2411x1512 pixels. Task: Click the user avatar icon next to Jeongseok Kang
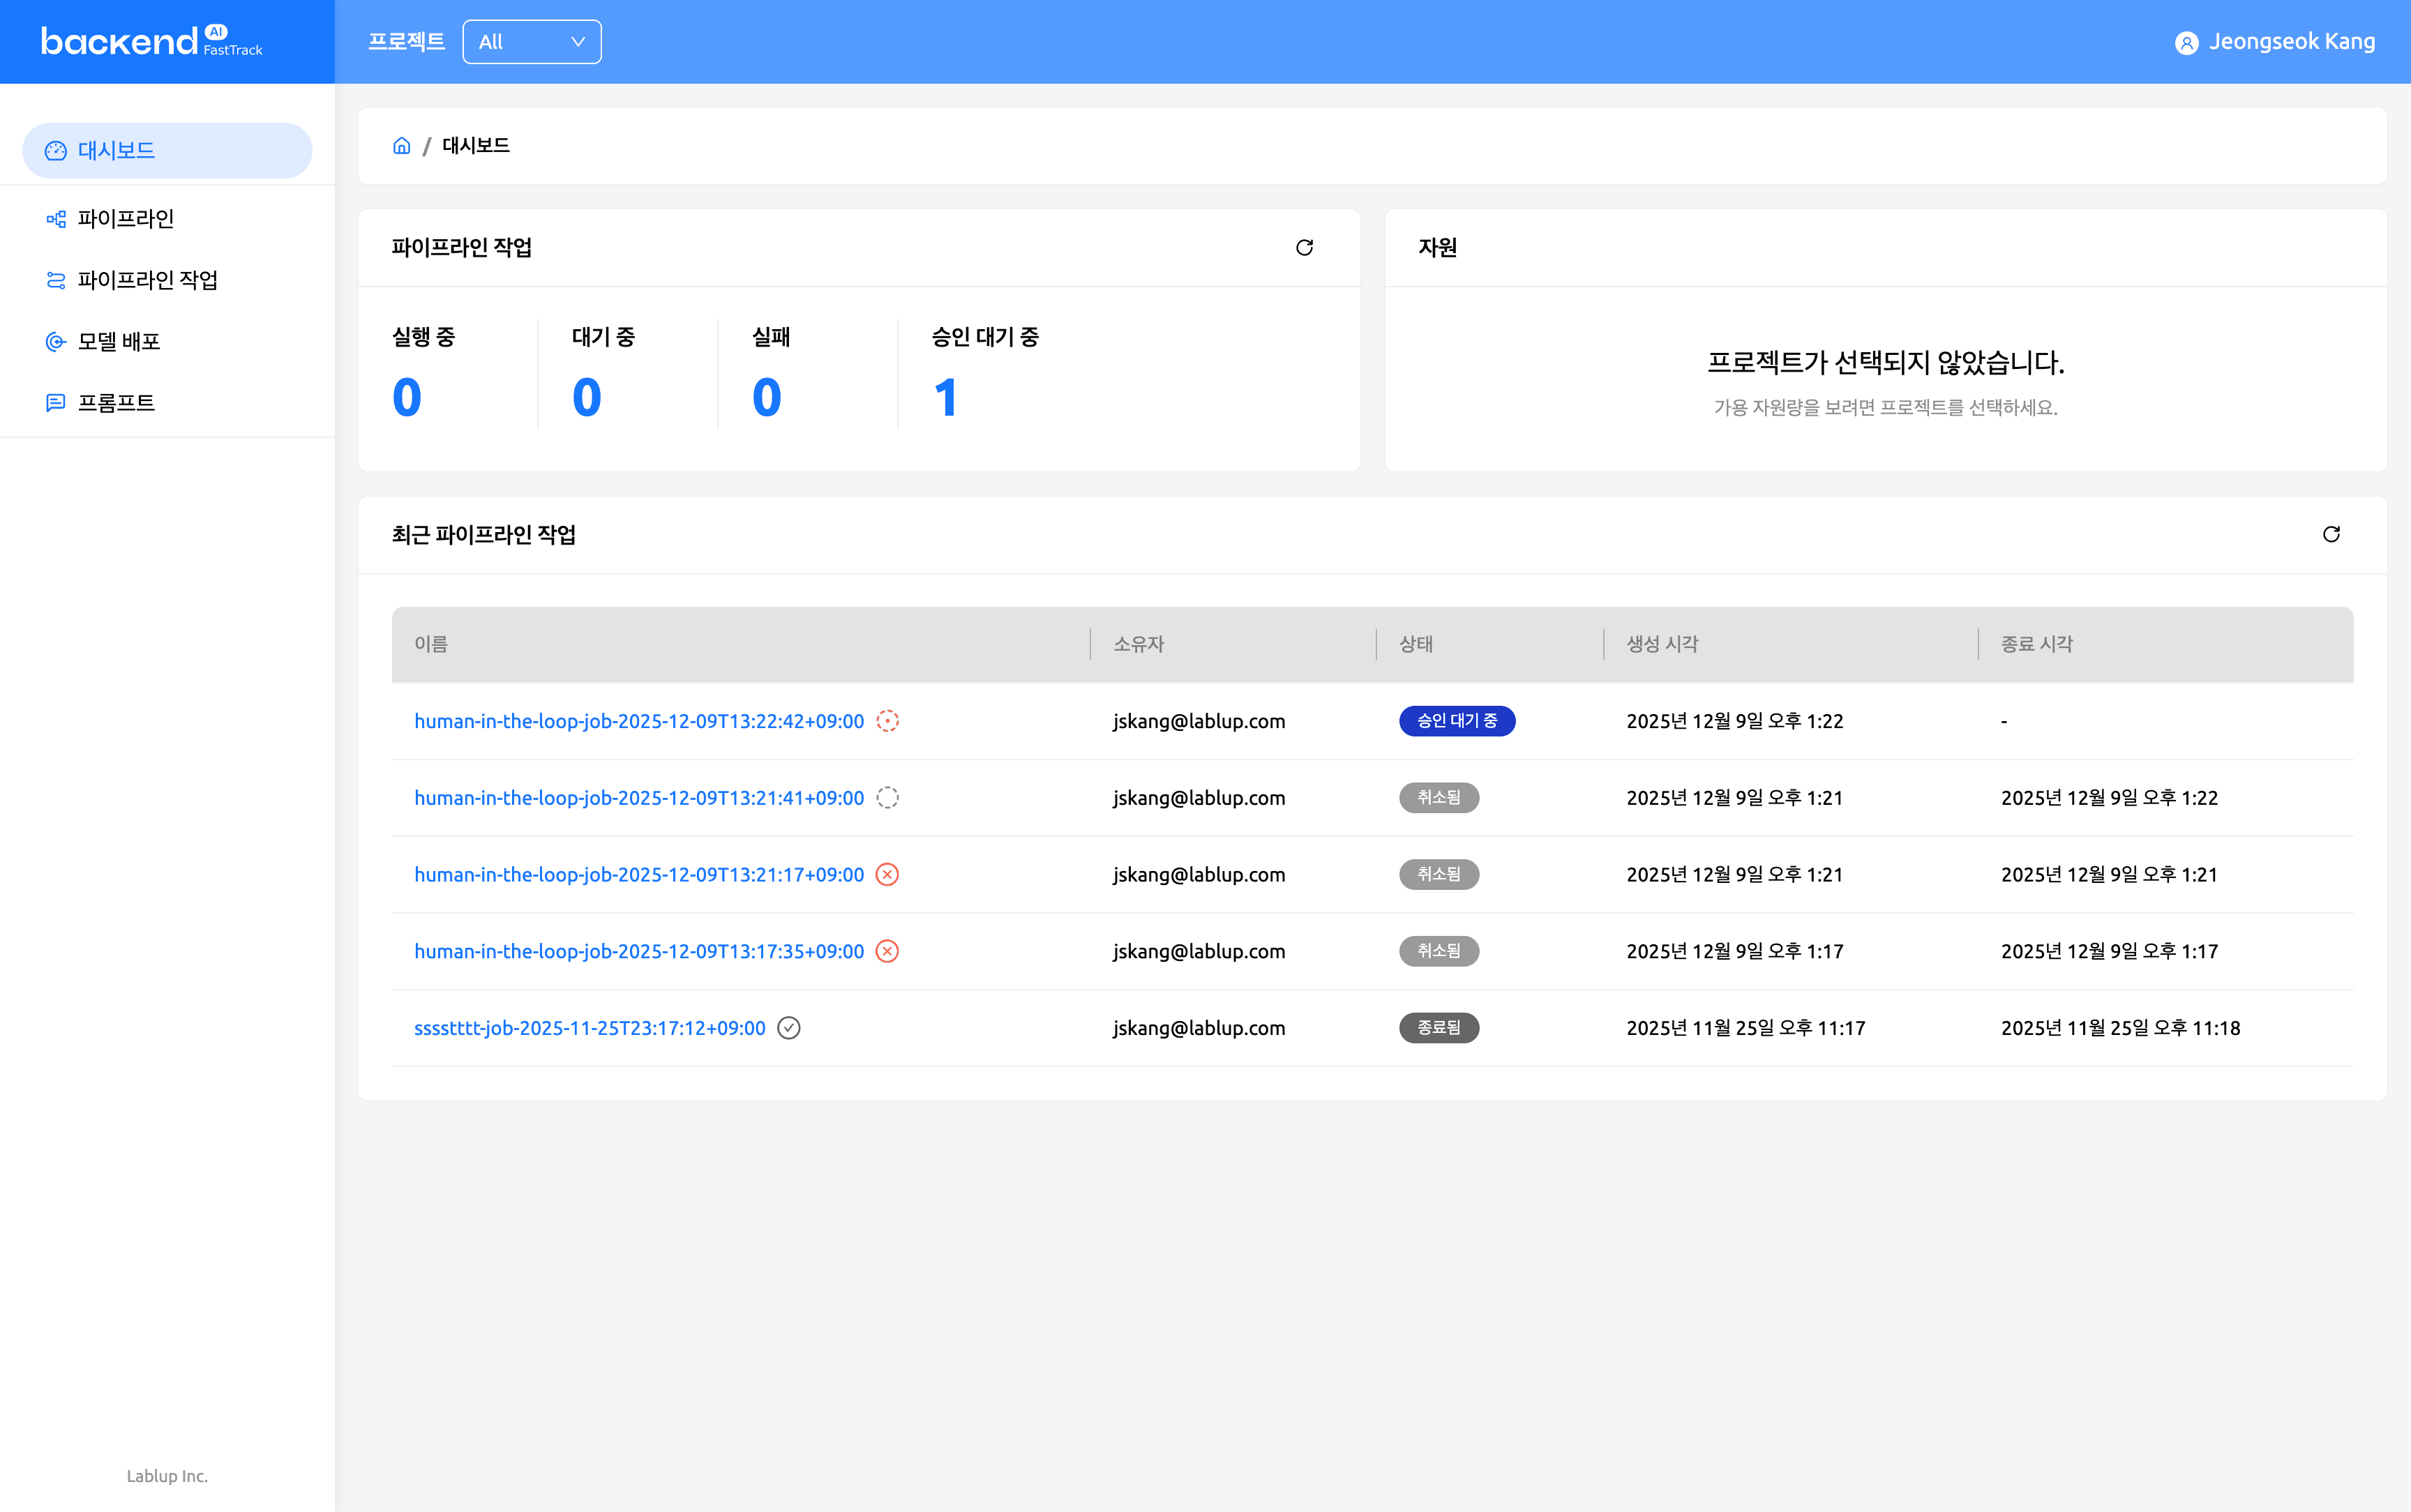(x=2186, y=41)
